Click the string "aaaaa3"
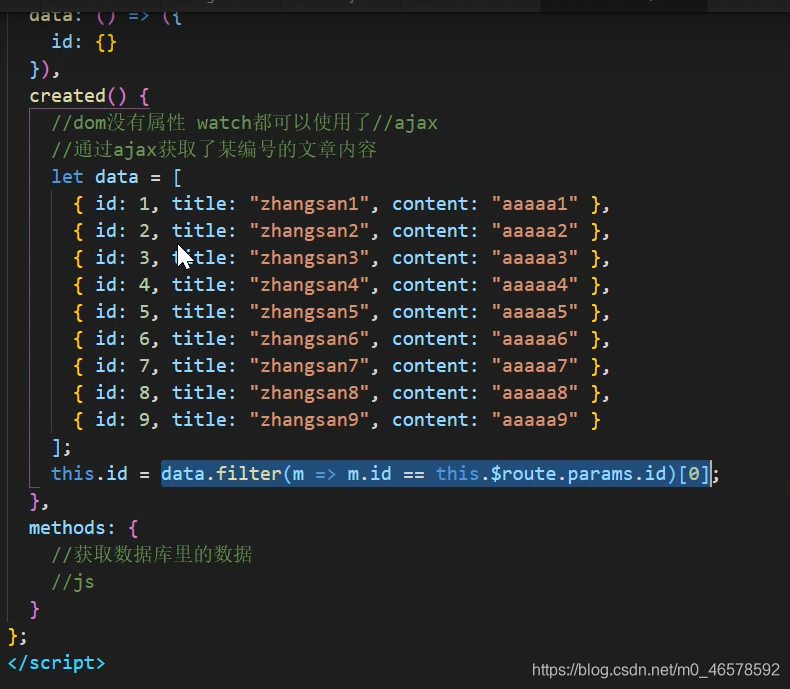The height and width of the screenshot is (689, 790). (x=535, y=258)
